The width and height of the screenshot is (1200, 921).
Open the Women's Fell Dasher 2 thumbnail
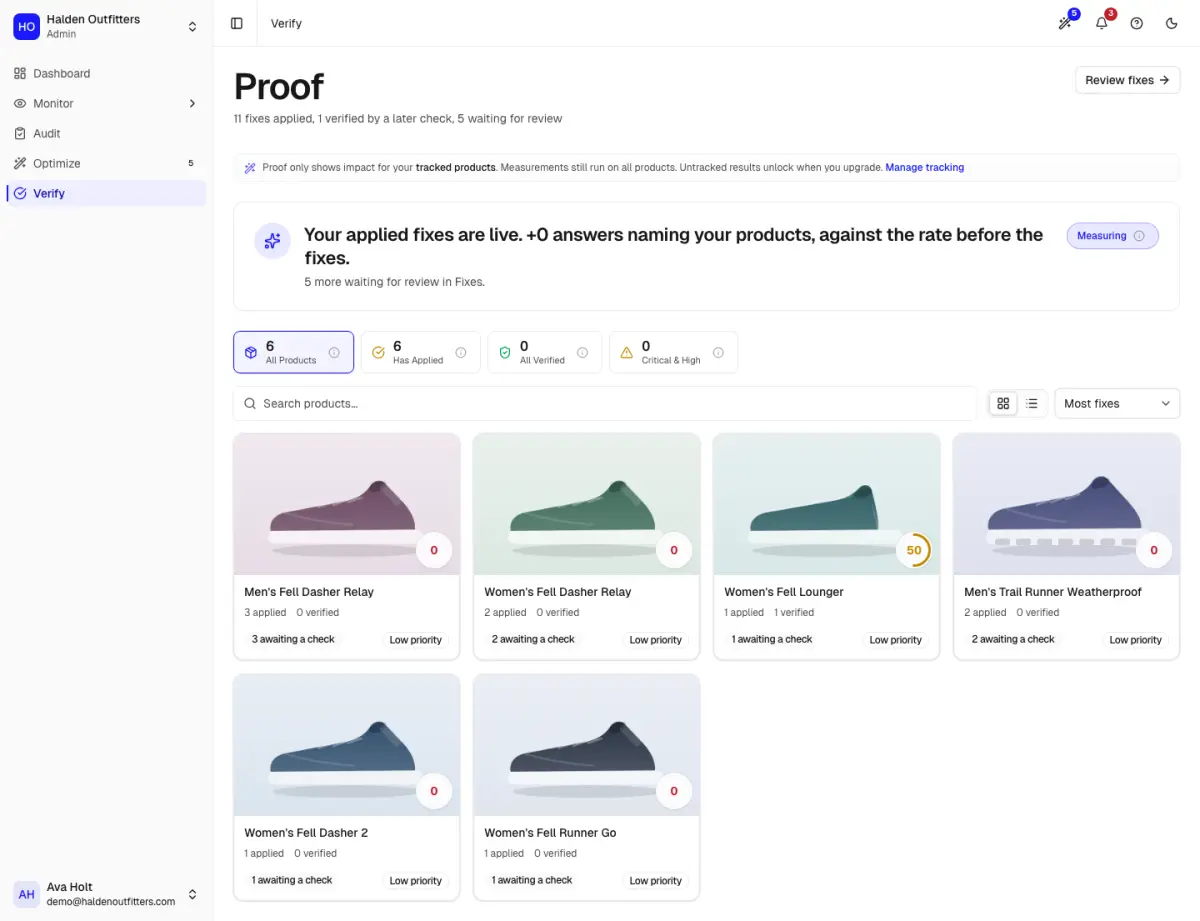click(x=346, y=745)
